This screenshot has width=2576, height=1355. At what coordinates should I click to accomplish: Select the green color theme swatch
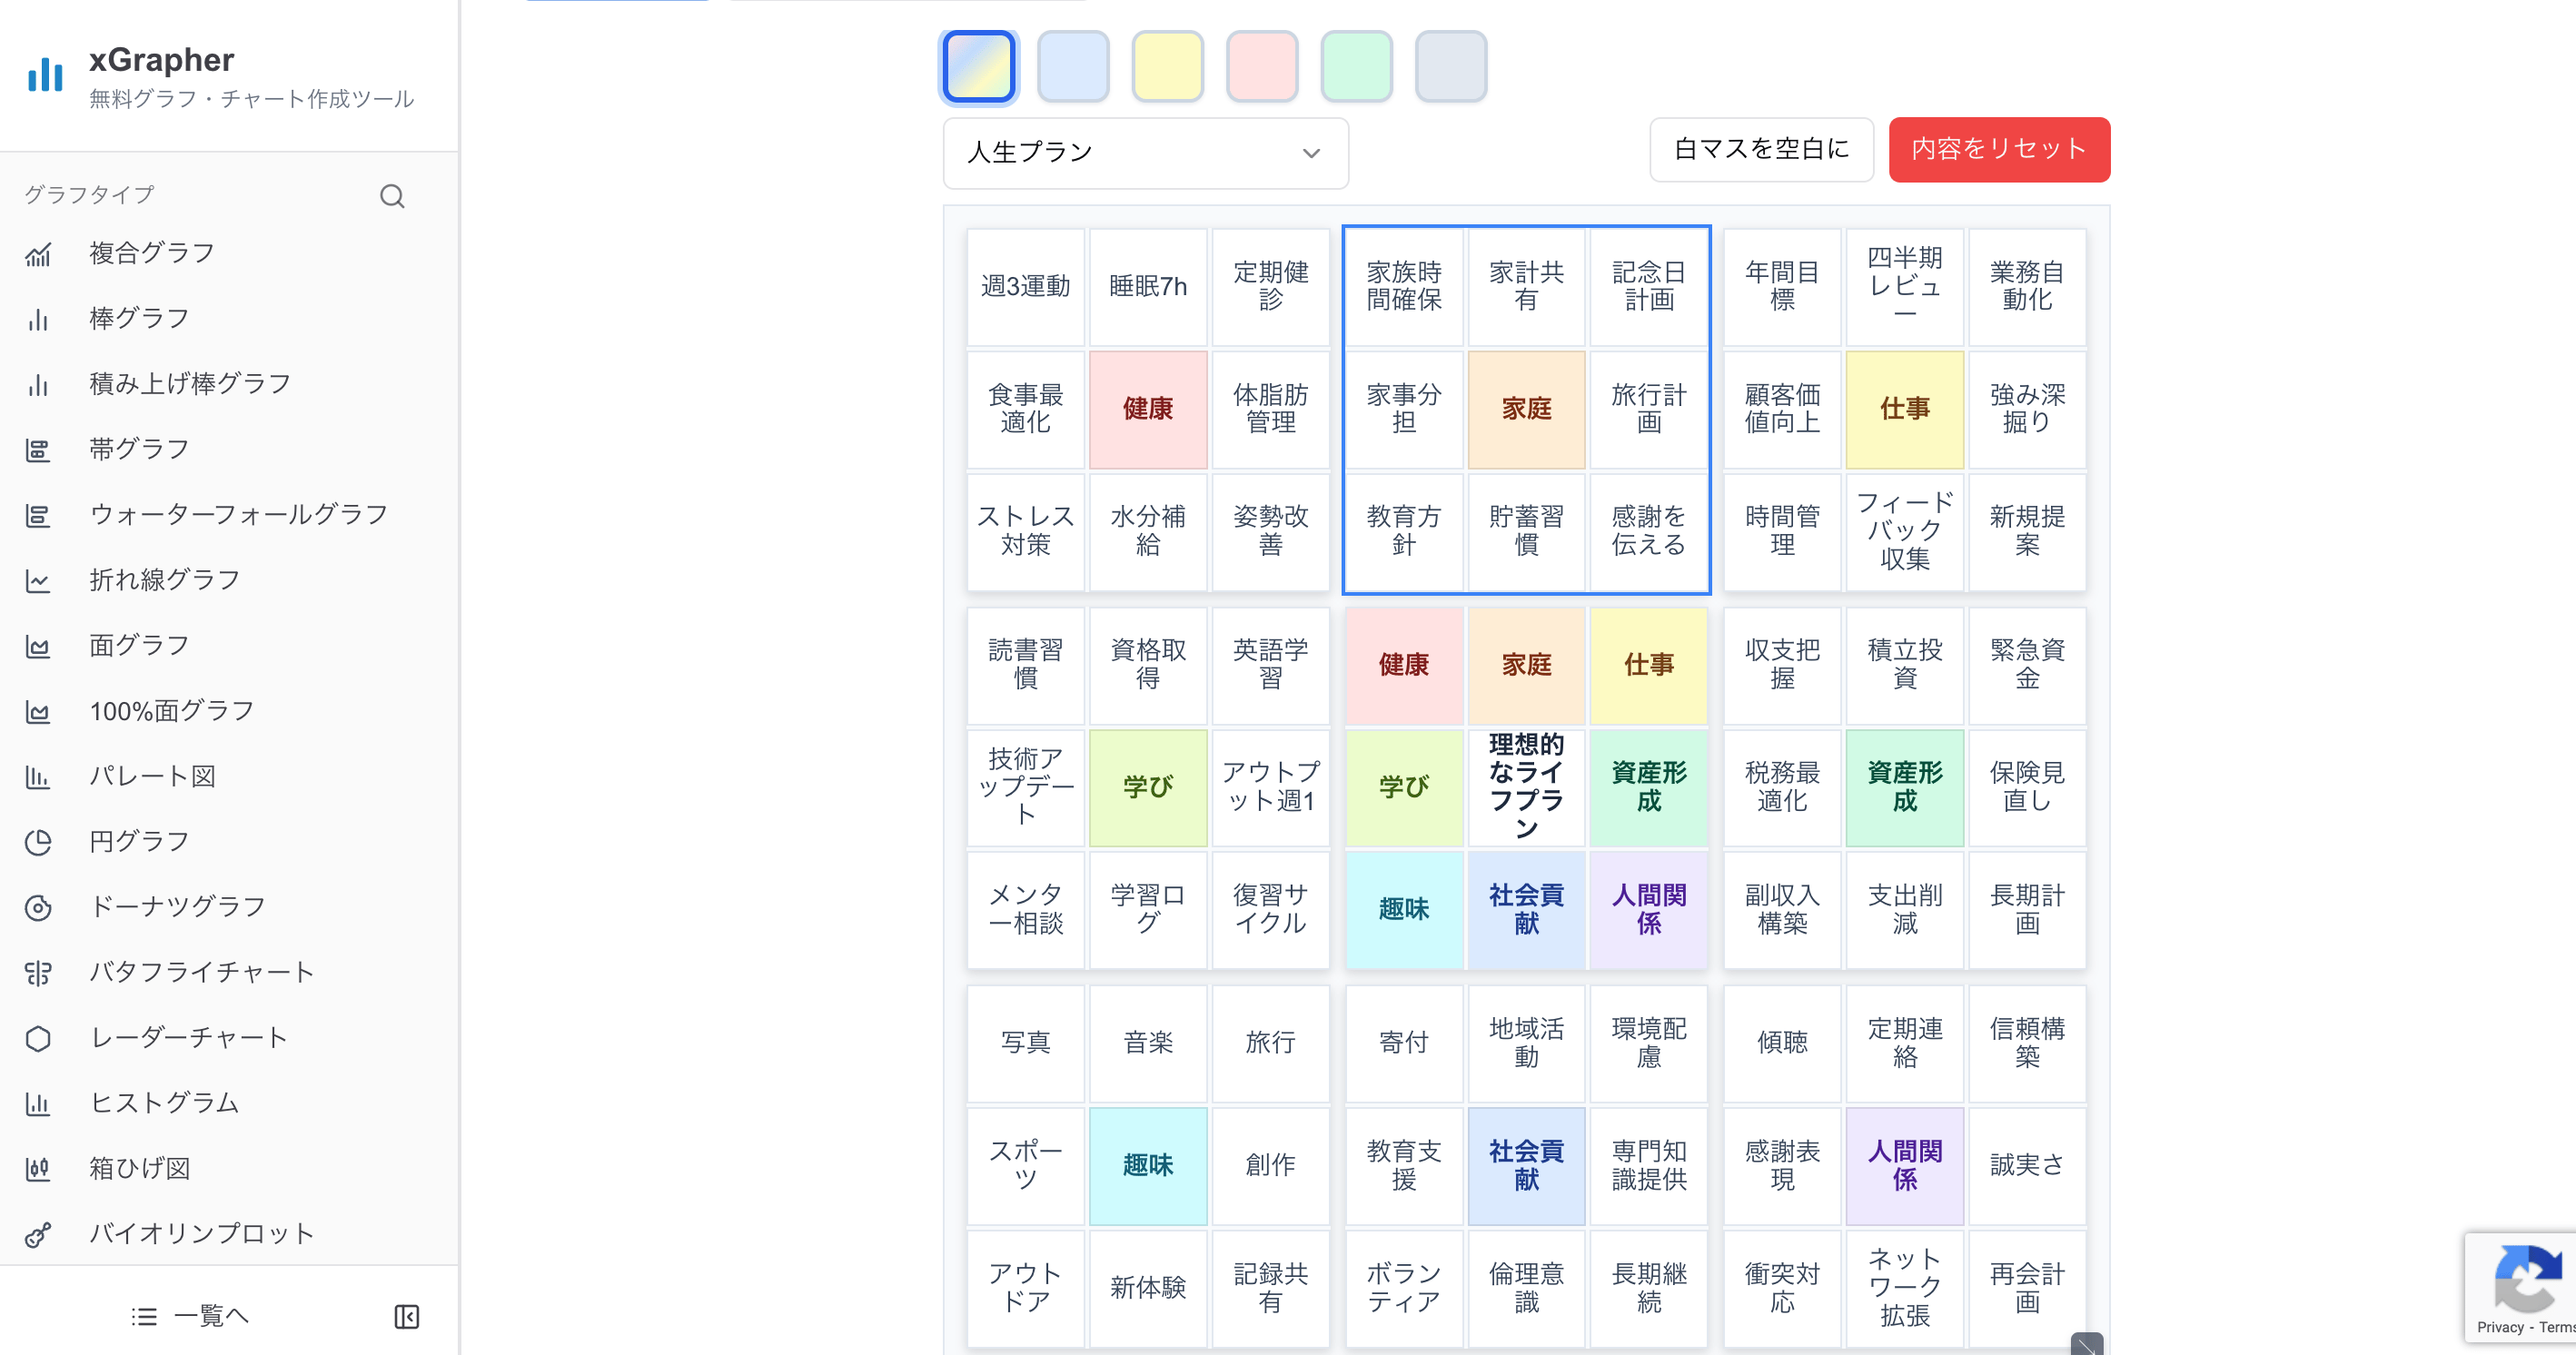(x=1355, y=66)
